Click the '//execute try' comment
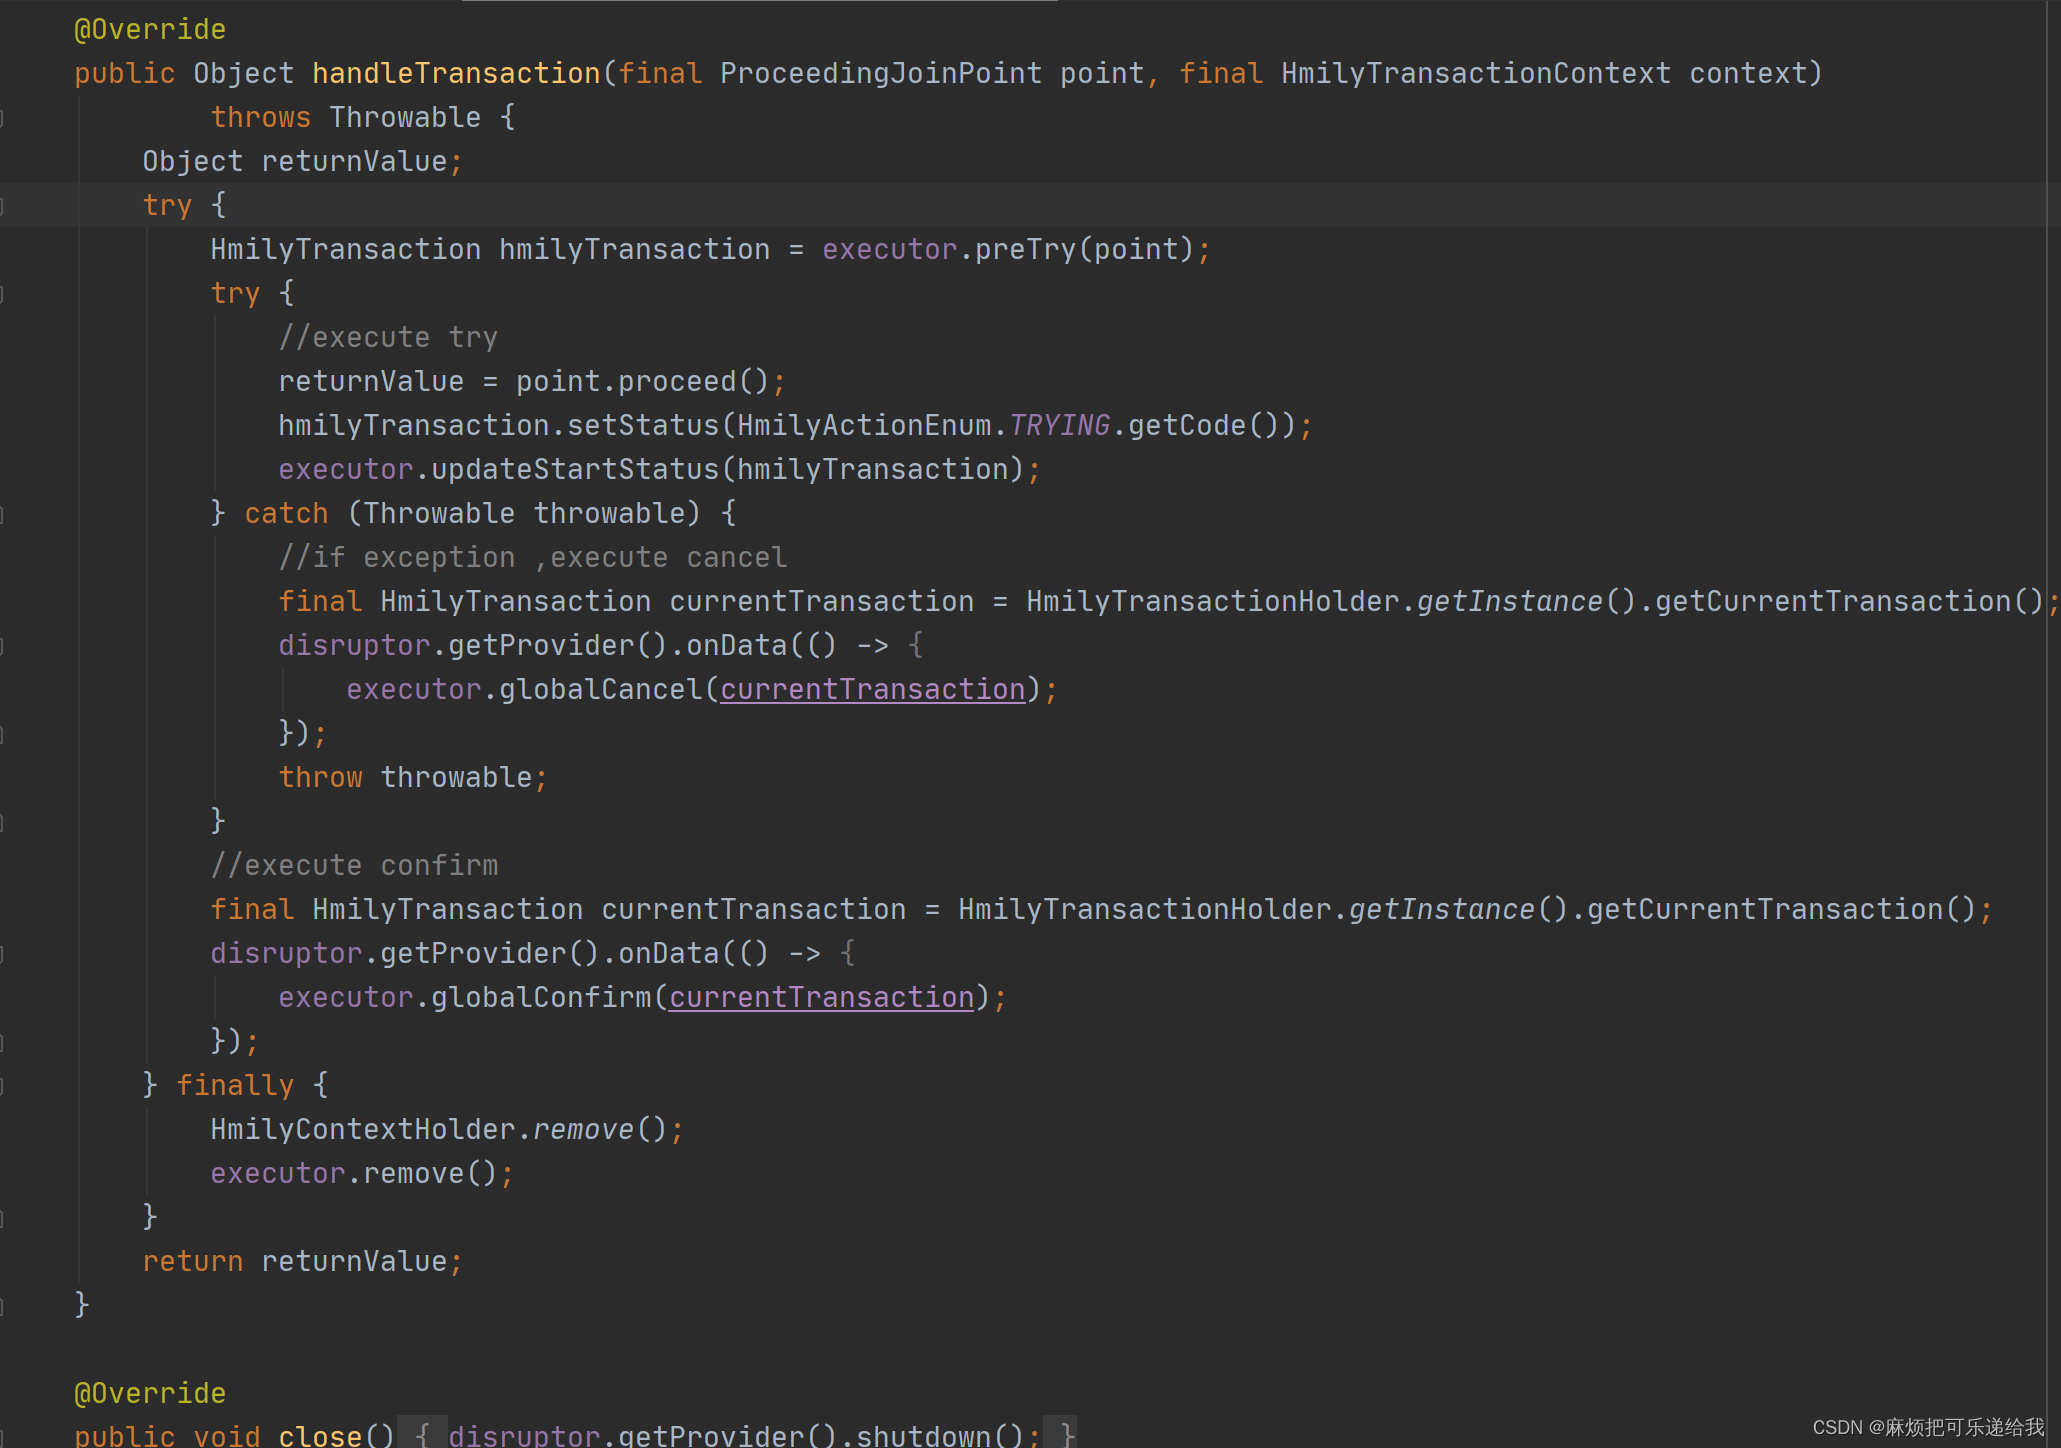The width and height of the screenshot is (2061, 1448). (x=388, y=337)
